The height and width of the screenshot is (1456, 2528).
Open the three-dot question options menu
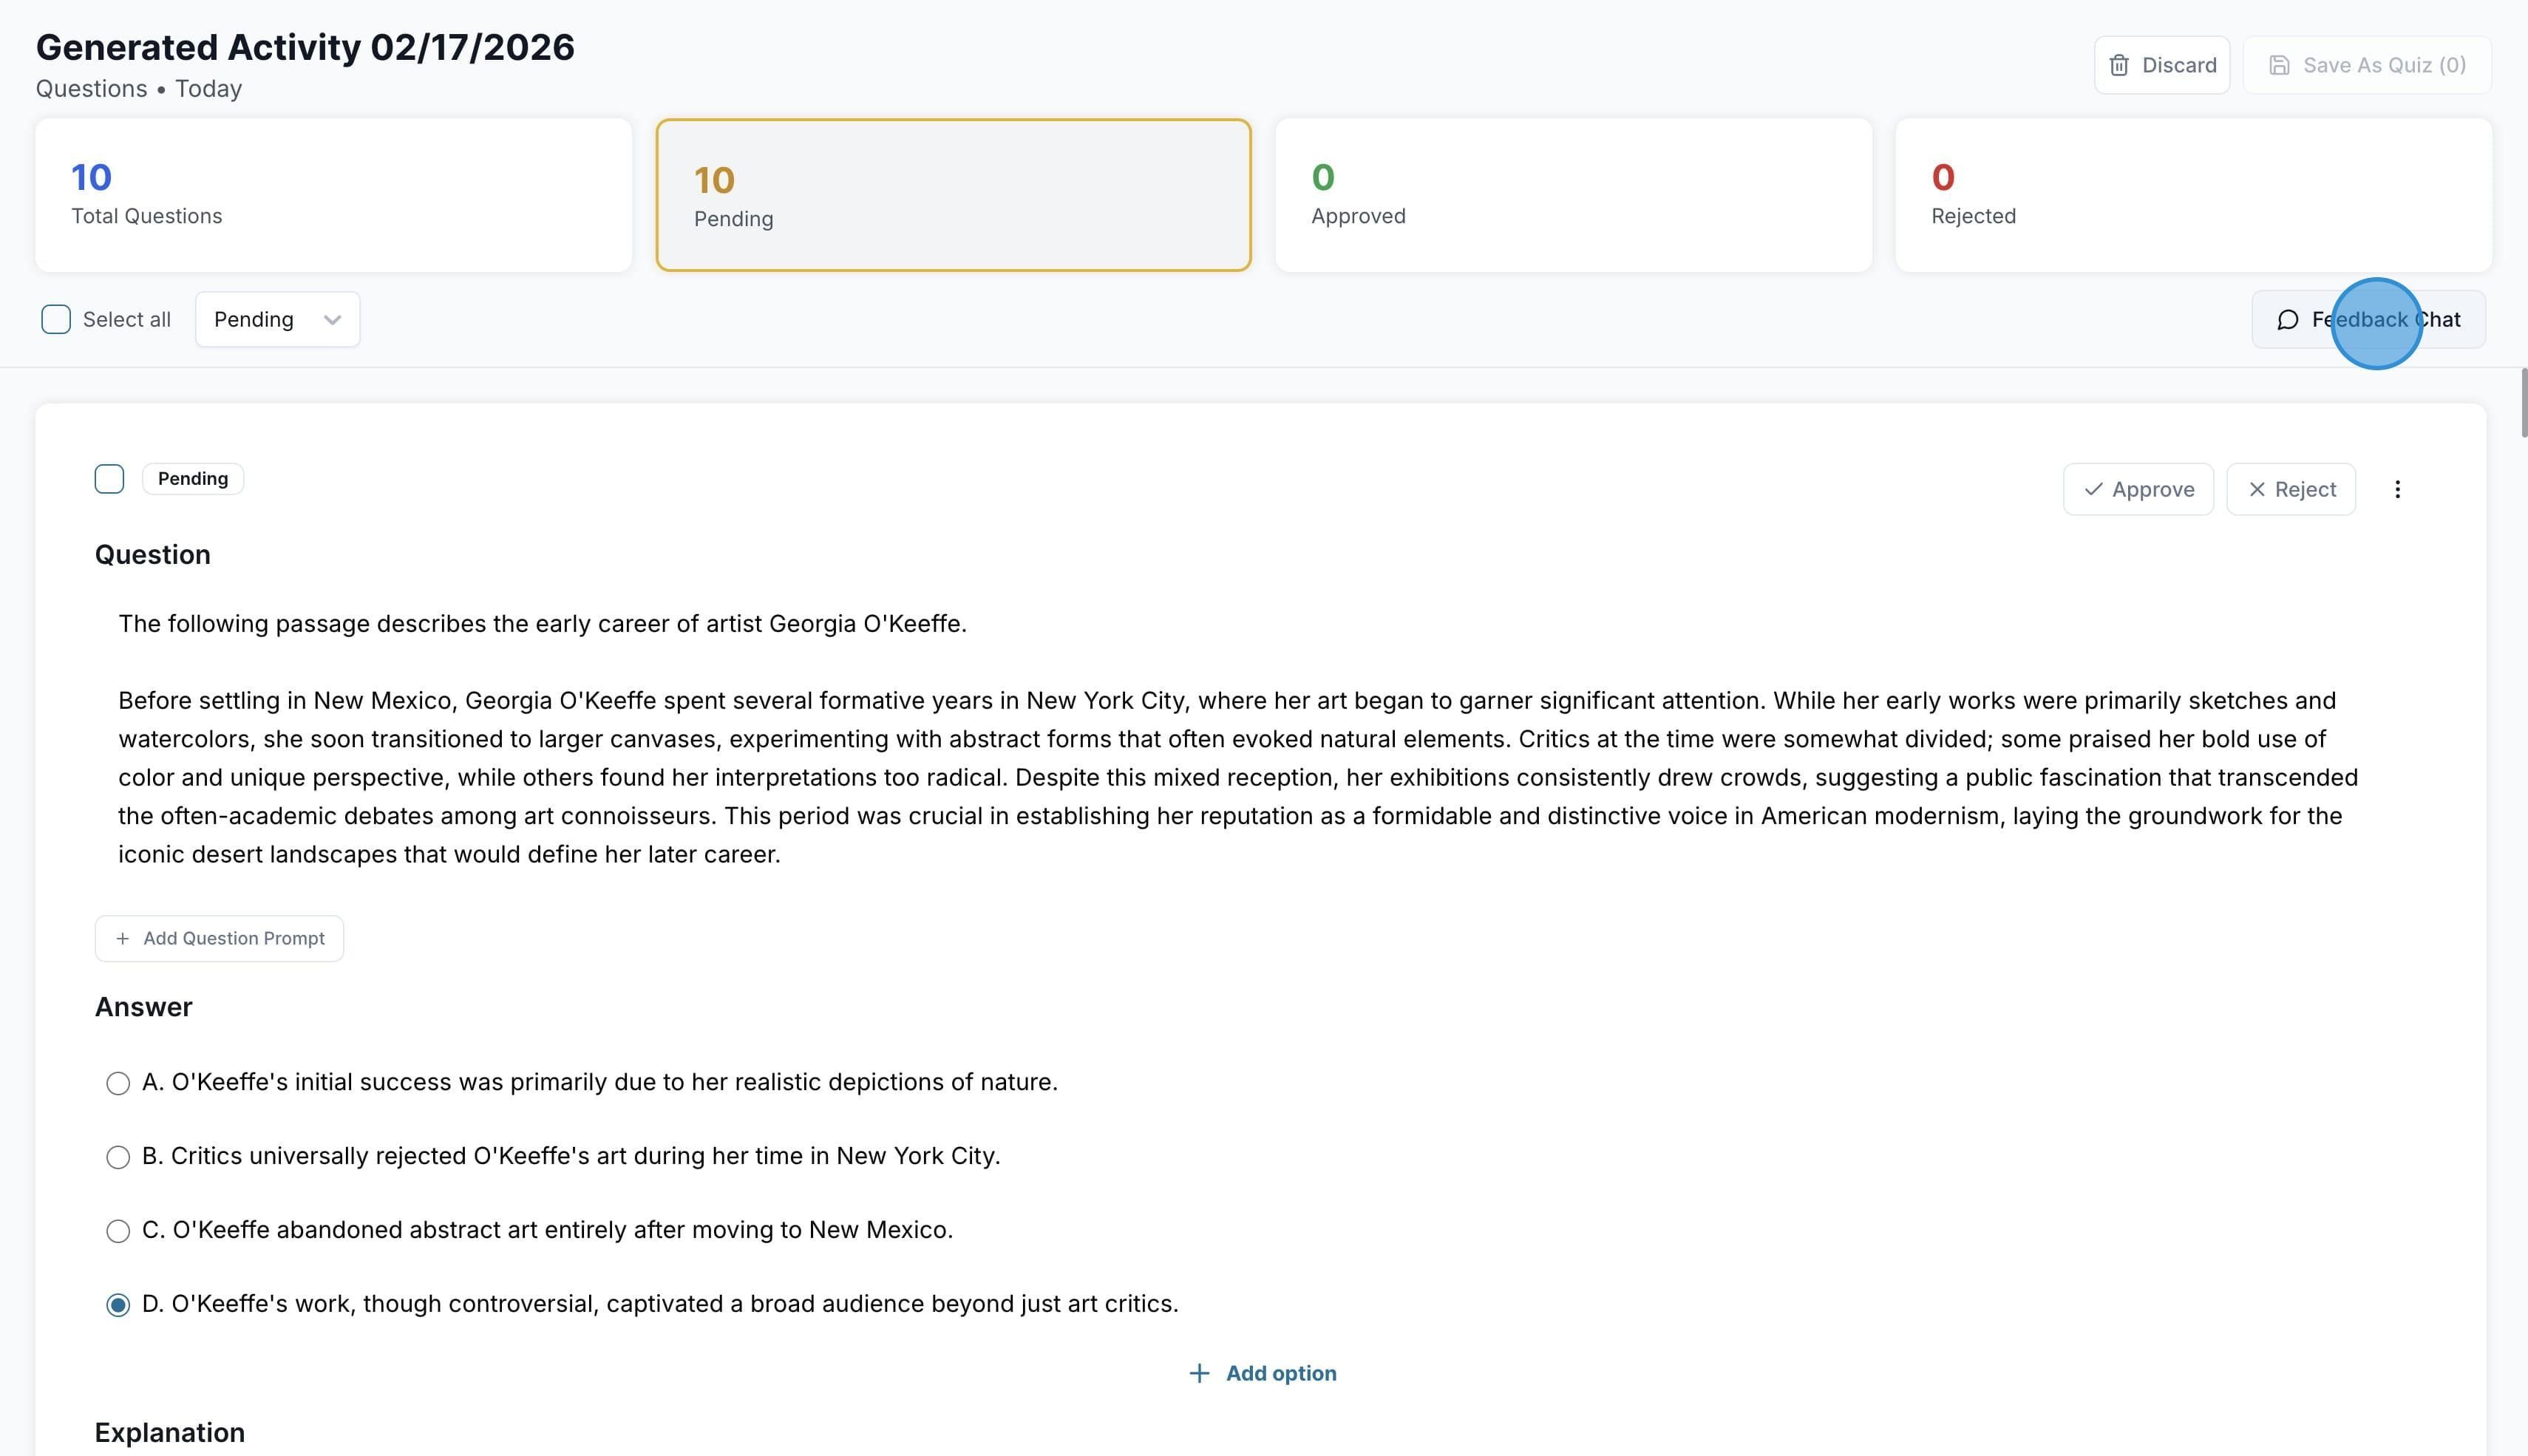coord(2397,489)
